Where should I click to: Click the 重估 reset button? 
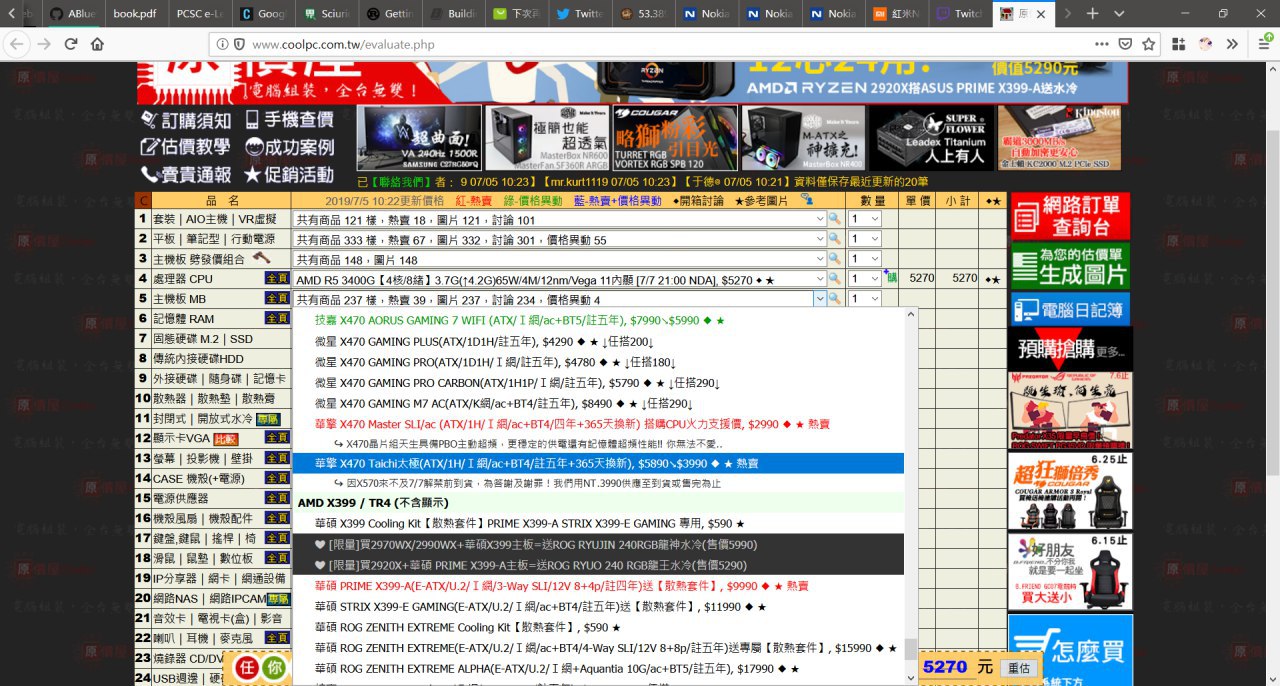tap(1018, 668)
